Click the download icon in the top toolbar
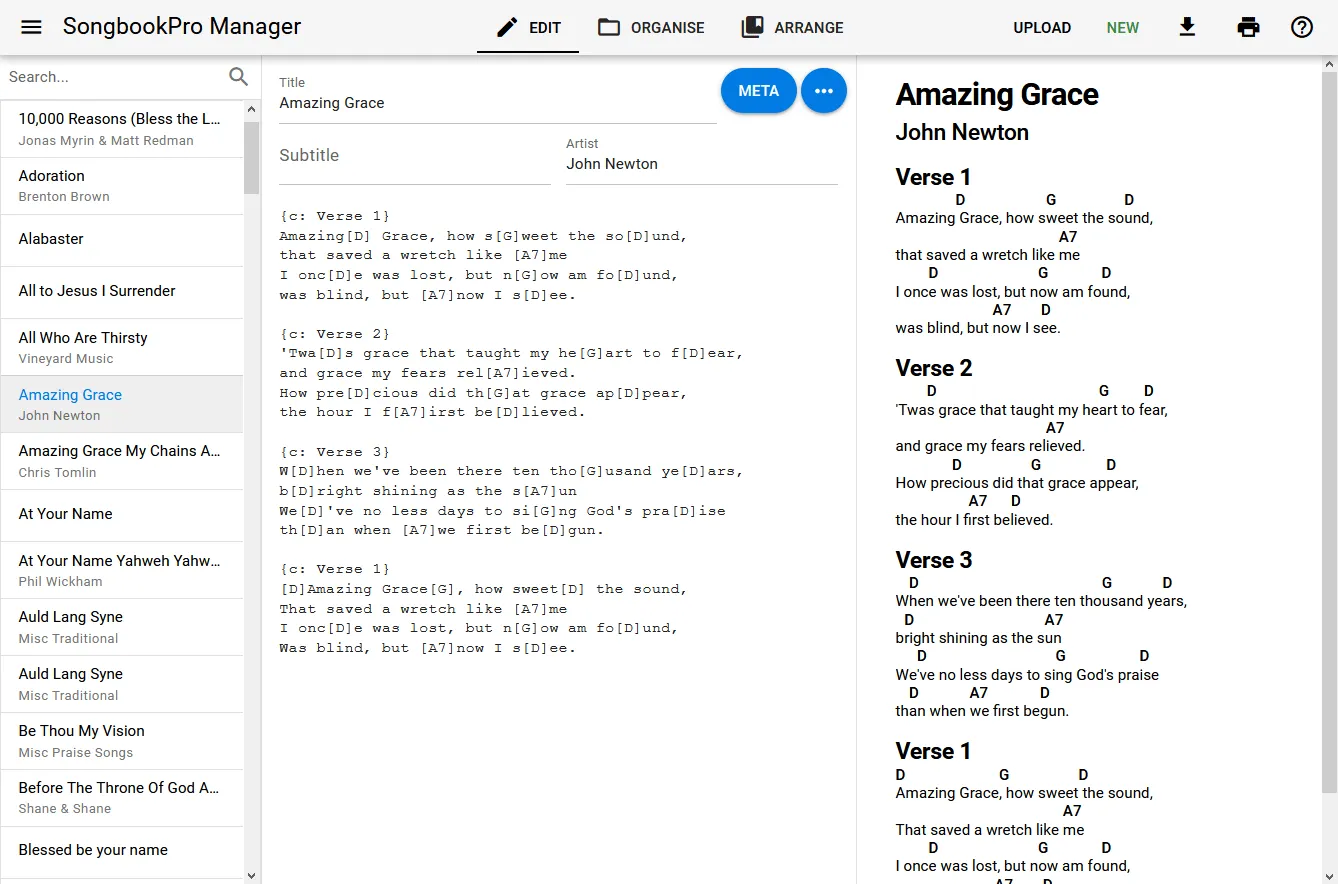1338x884 pixels. click(1187, 27)
